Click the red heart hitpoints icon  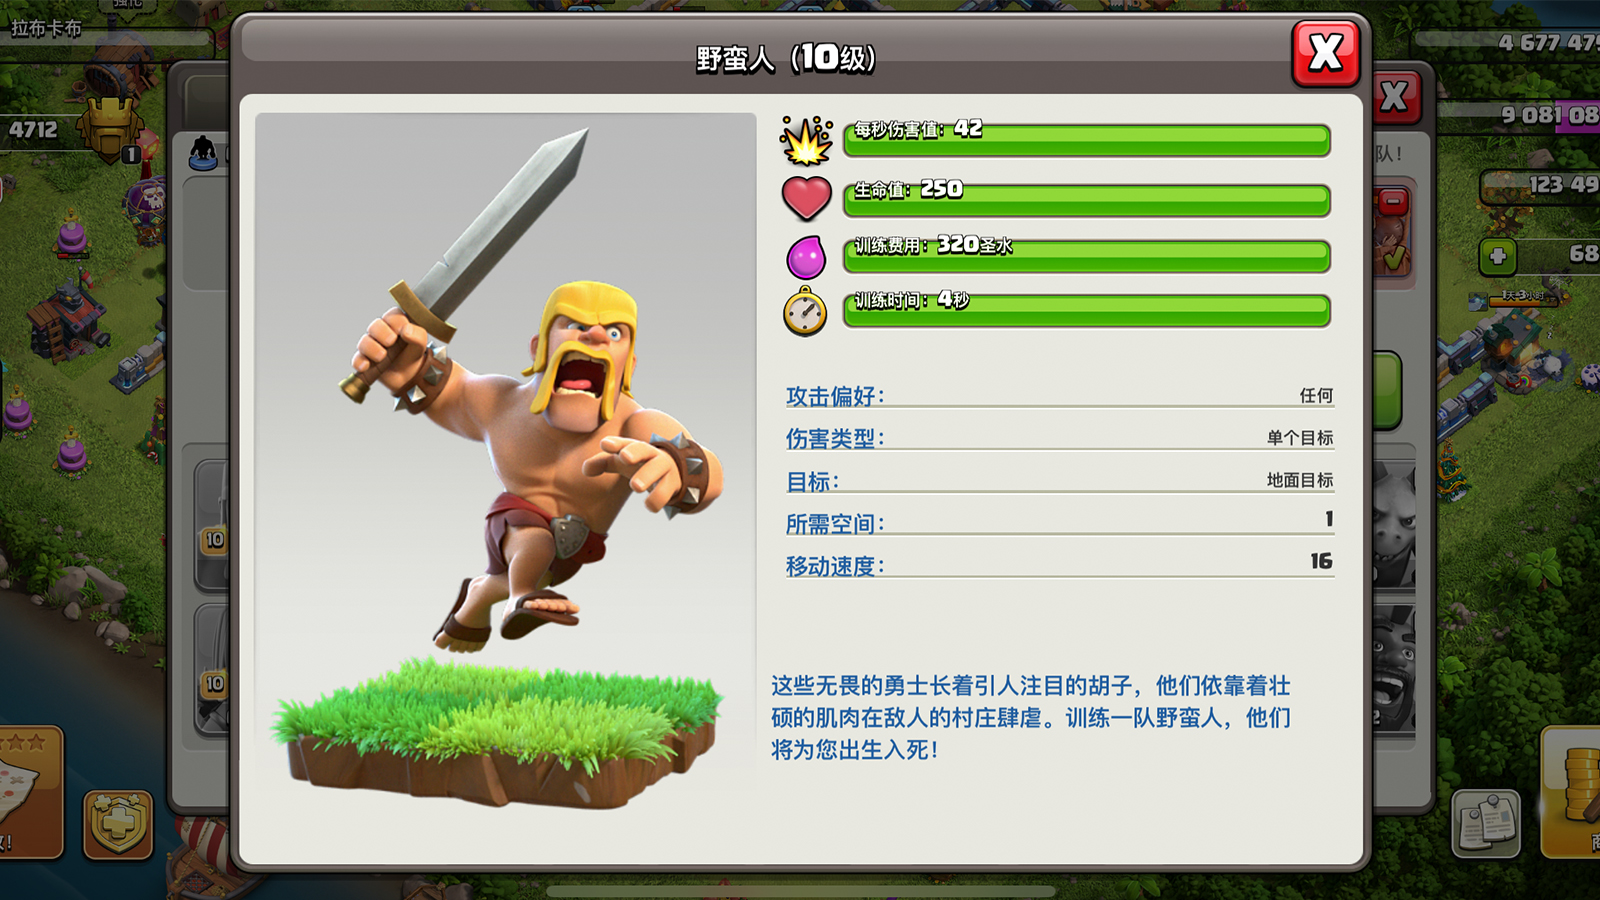tap(806, 198)
